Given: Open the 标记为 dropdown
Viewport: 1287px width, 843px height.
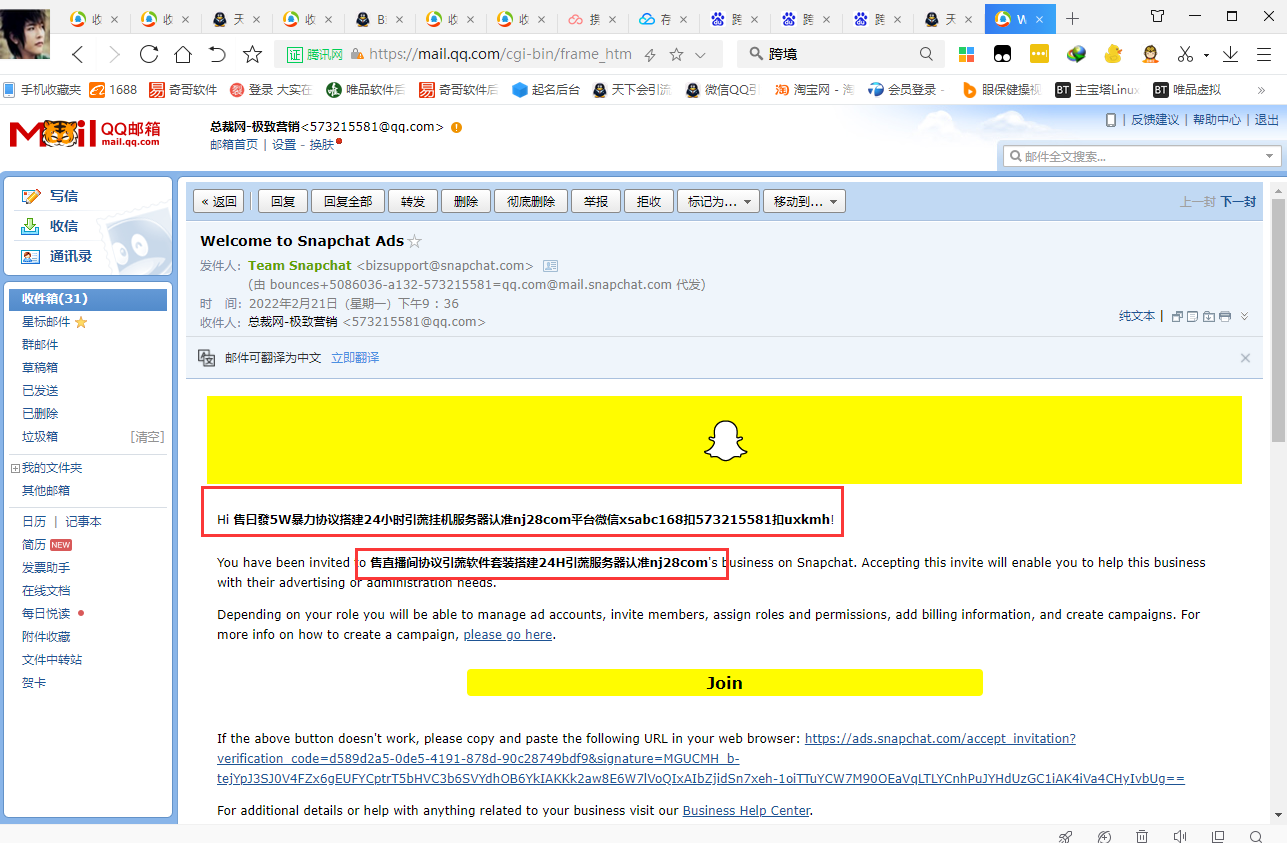Looking at the screenshot, I should [719, 201].
